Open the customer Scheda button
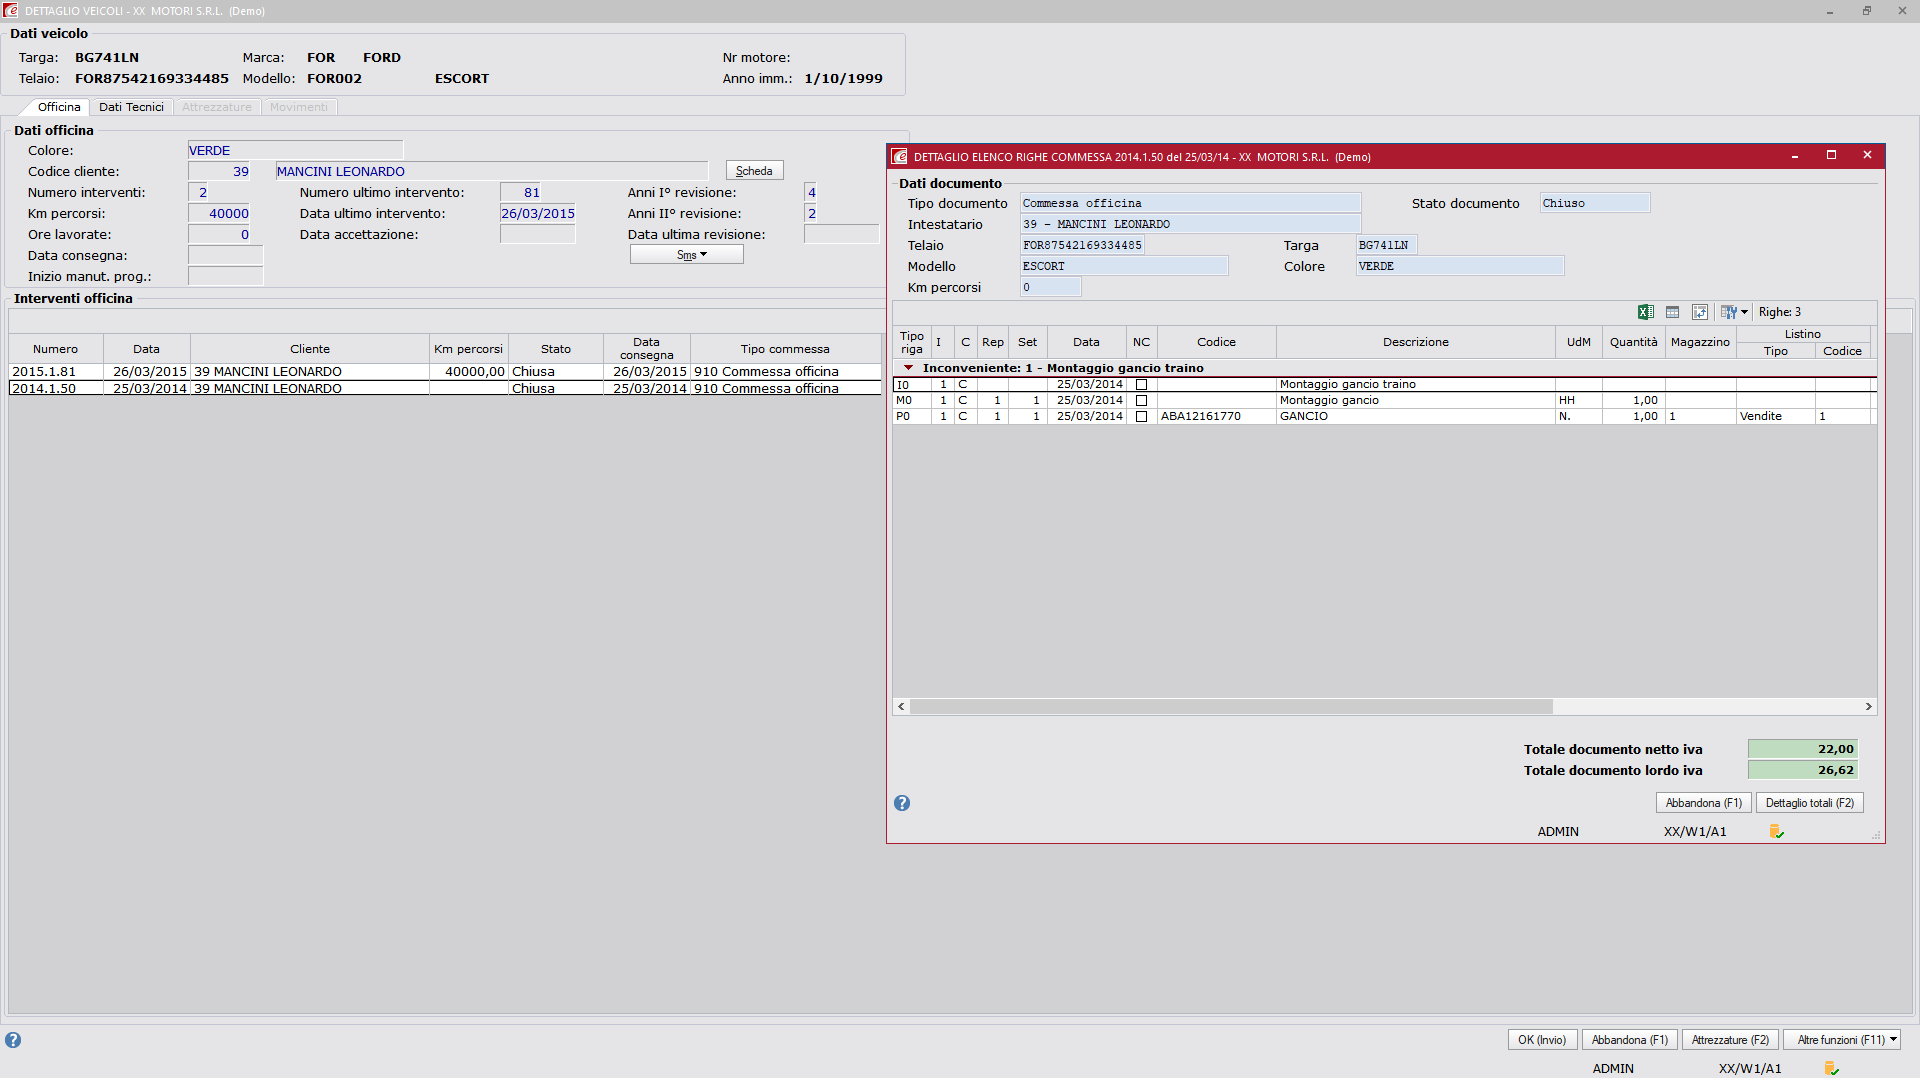1920x1078 pixels. click(754, 171)
